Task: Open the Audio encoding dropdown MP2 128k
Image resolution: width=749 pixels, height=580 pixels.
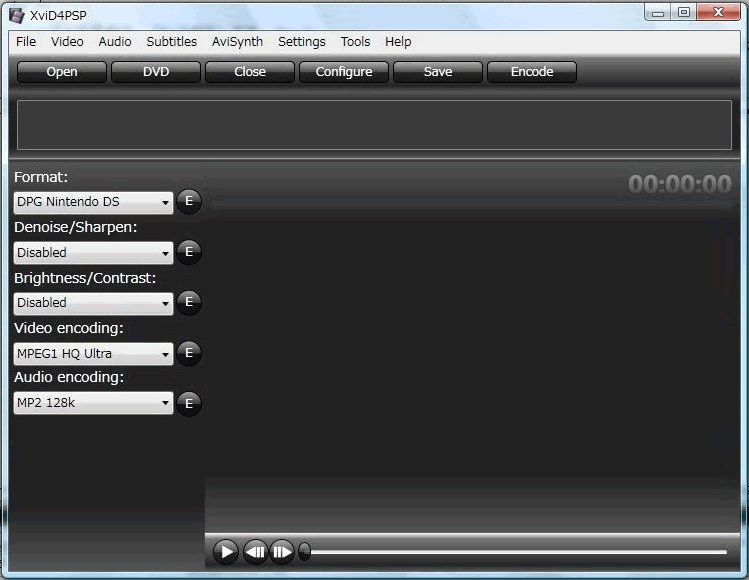Action: coord(94,403)
